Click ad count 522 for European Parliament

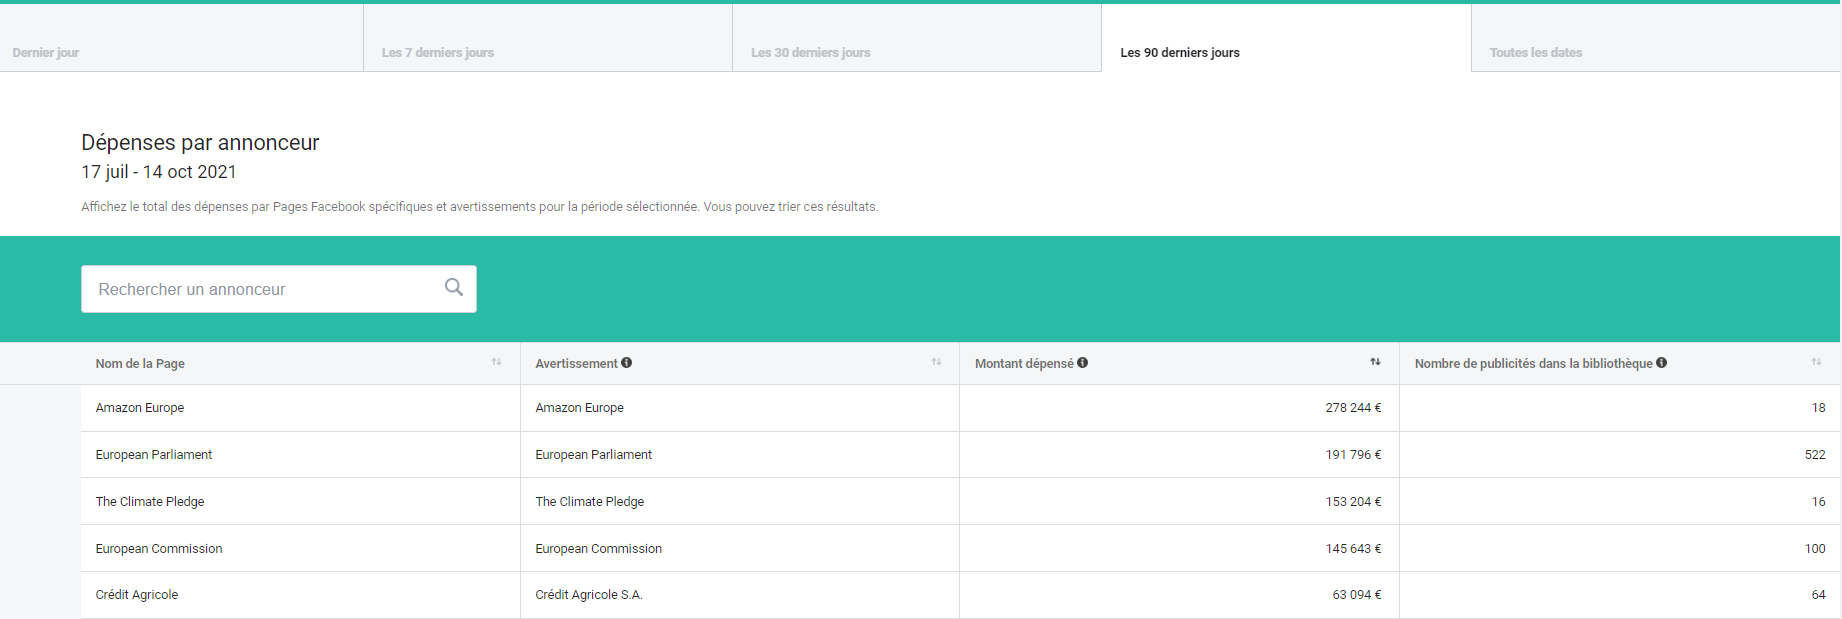click(x=1815, y=455)
